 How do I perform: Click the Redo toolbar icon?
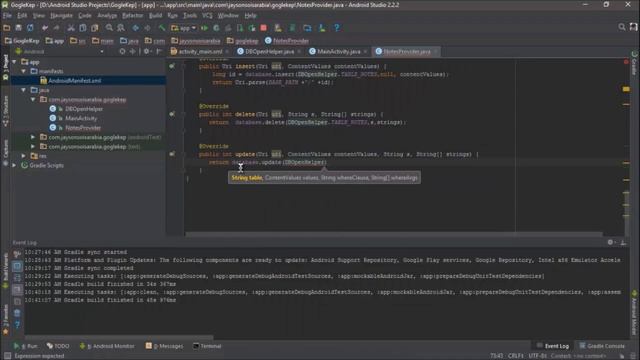pyautogui.click(x=56, y=28)
